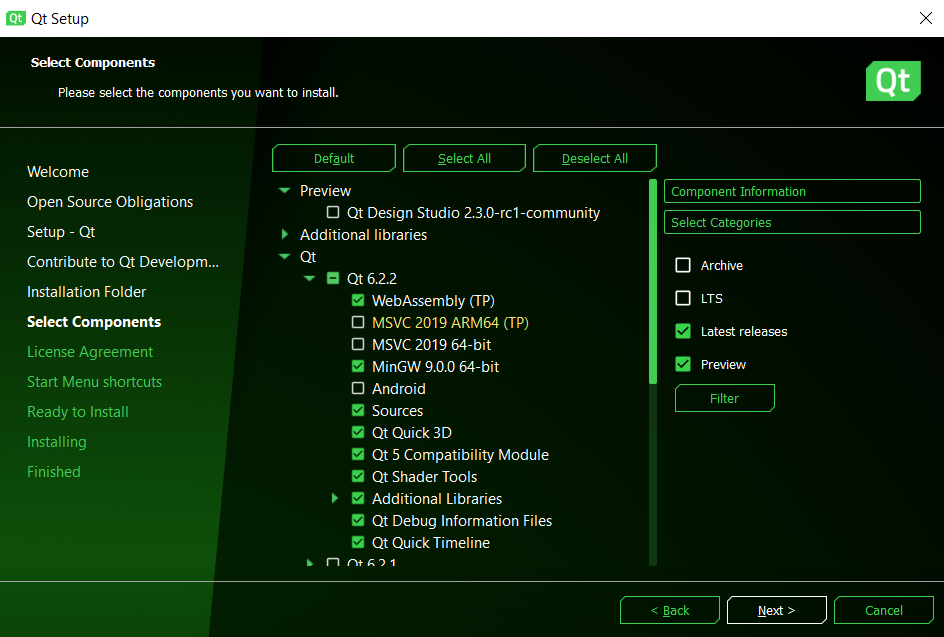Select the Qt Quick Timeline label

(431, 542)
